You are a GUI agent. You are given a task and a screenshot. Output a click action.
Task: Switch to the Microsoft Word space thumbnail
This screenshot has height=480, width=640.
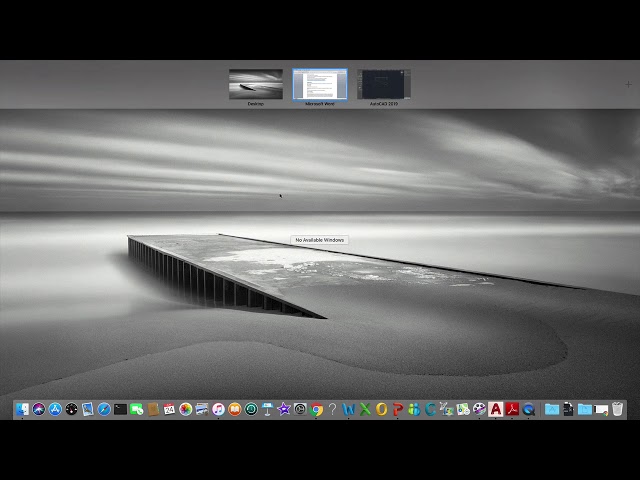pos(320,84)
